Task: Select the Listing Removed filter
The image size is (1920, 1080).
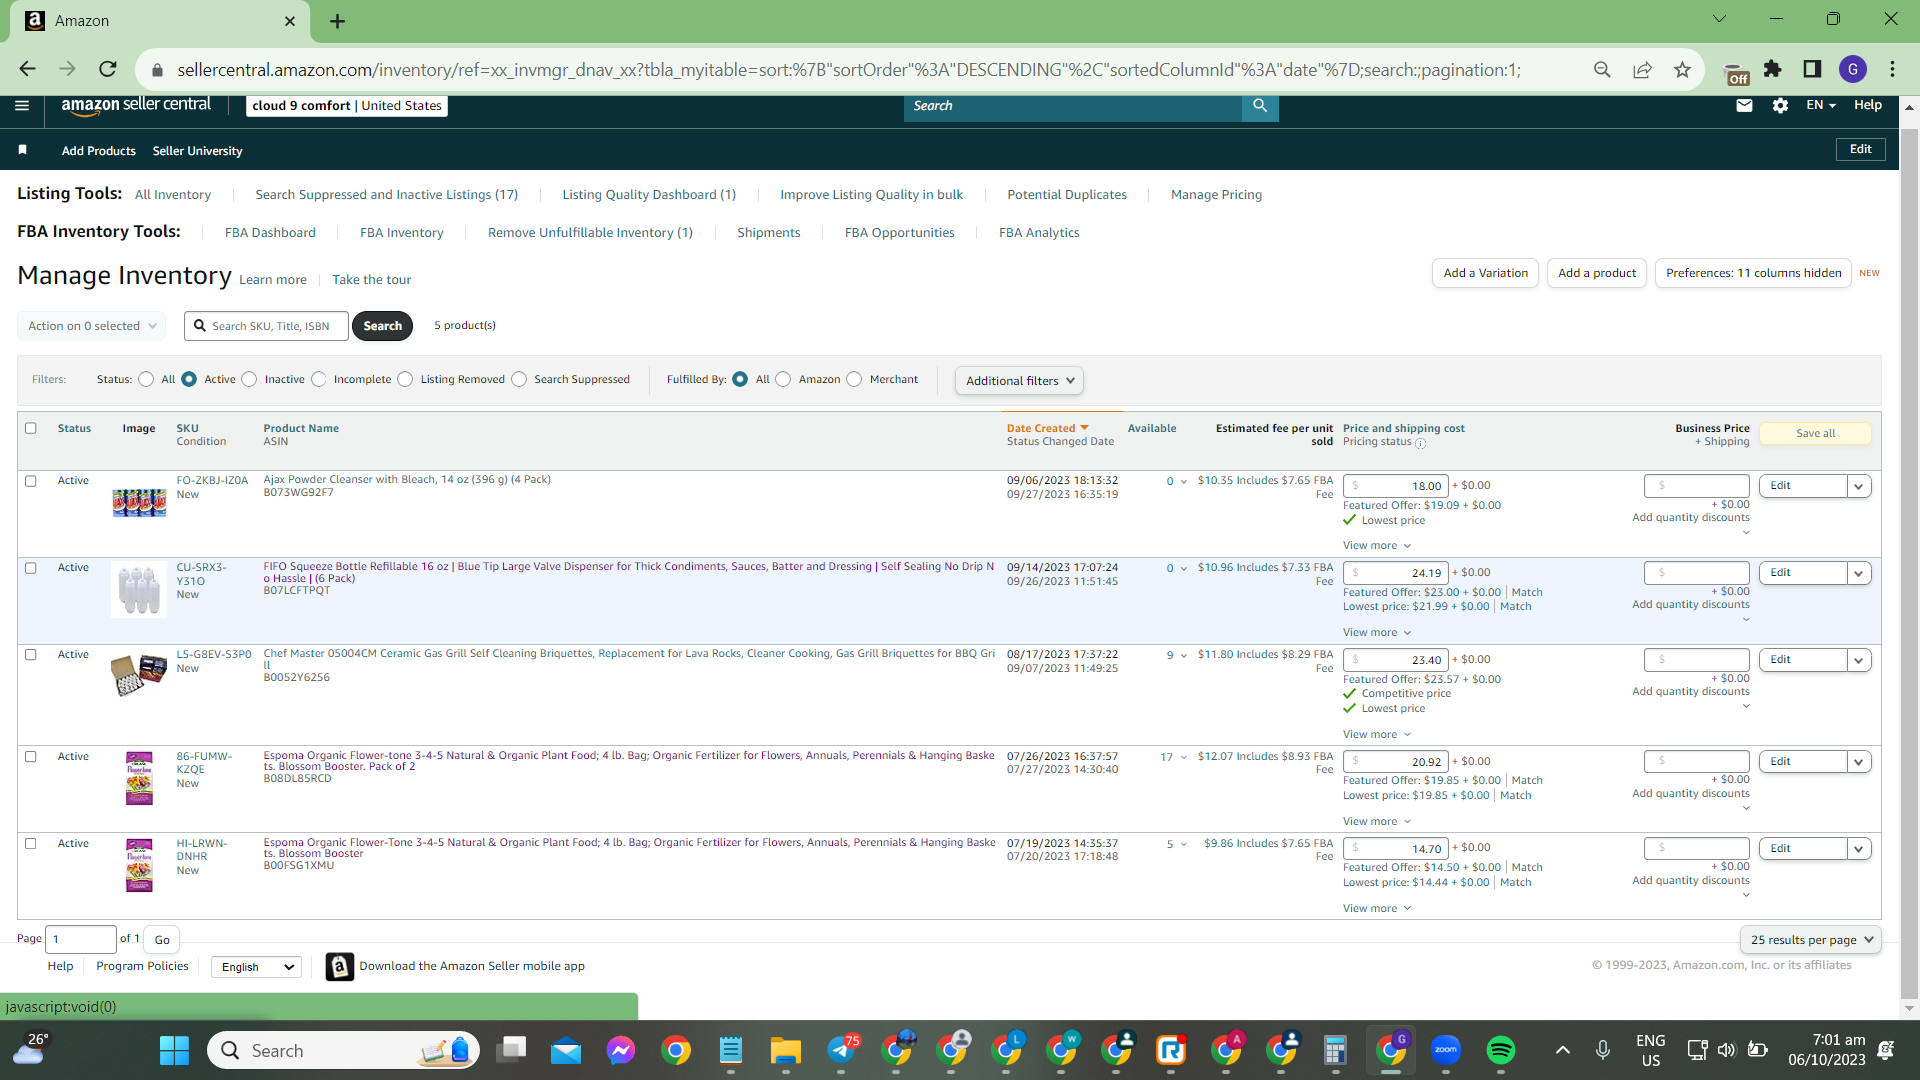Action: click(x=405, y=379)
